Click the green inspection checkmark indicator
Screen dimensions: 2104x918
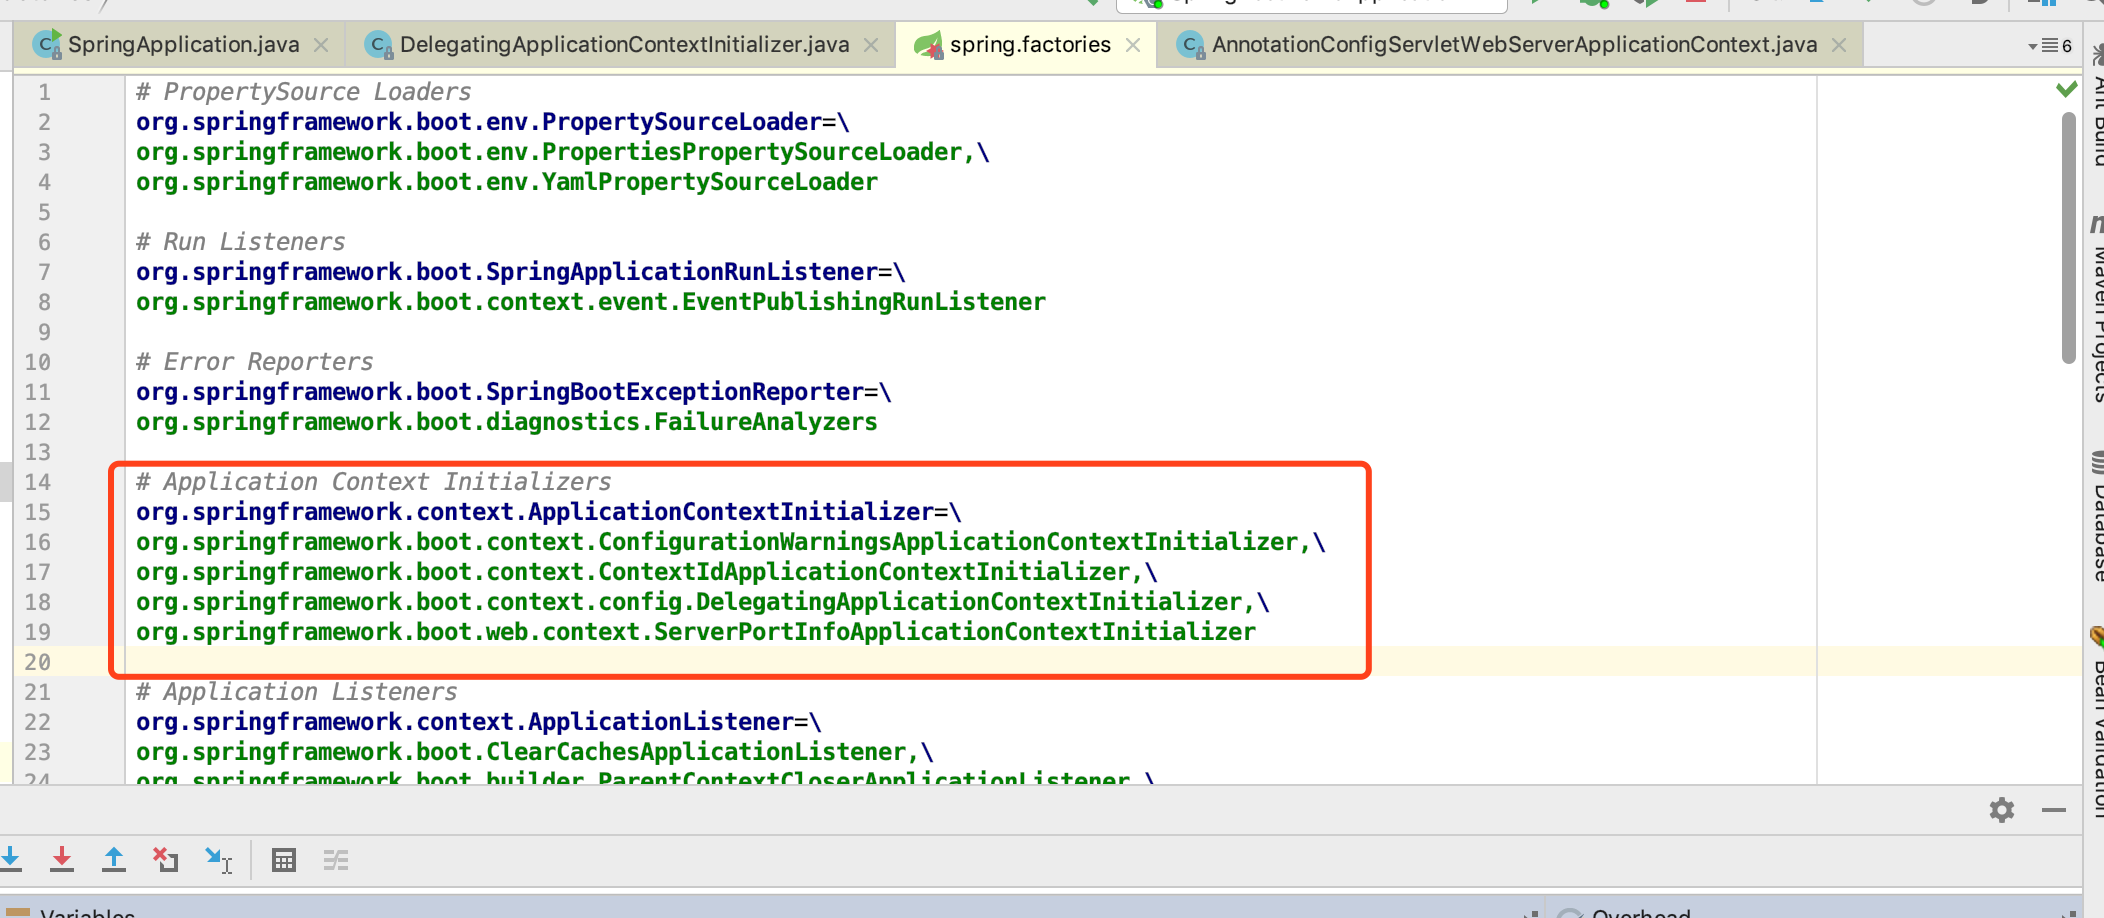2066,90
